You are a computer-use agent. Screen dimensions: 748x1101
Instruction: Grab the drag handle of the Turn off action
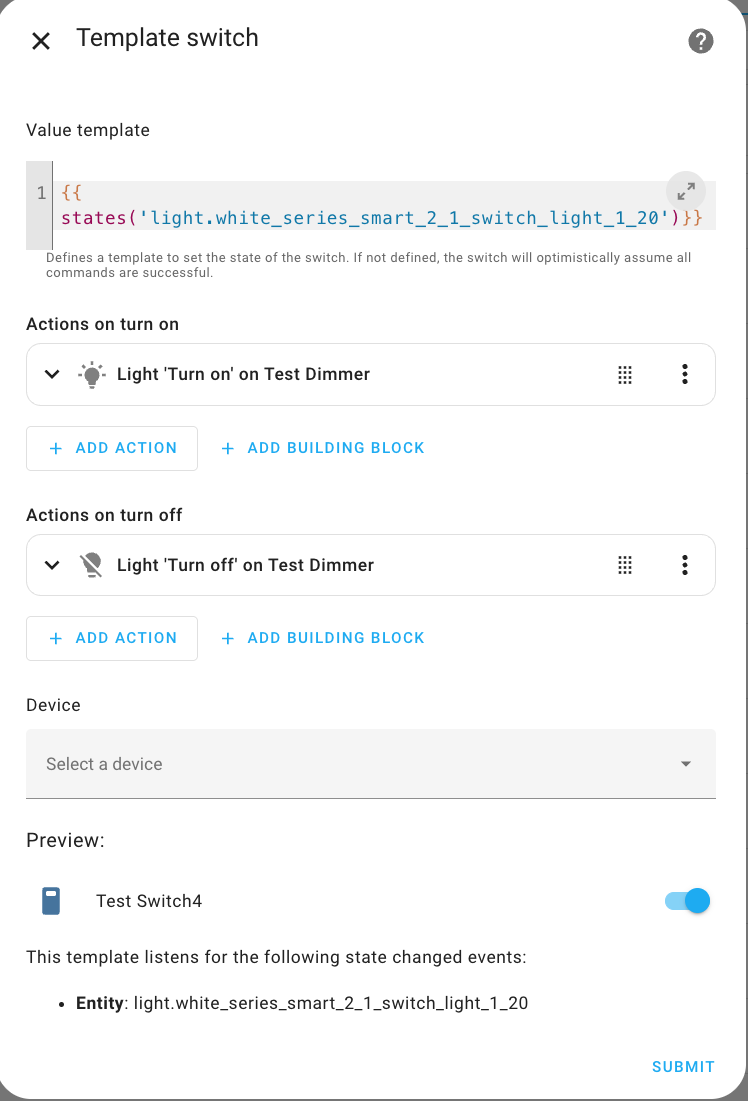coord(624,565)
